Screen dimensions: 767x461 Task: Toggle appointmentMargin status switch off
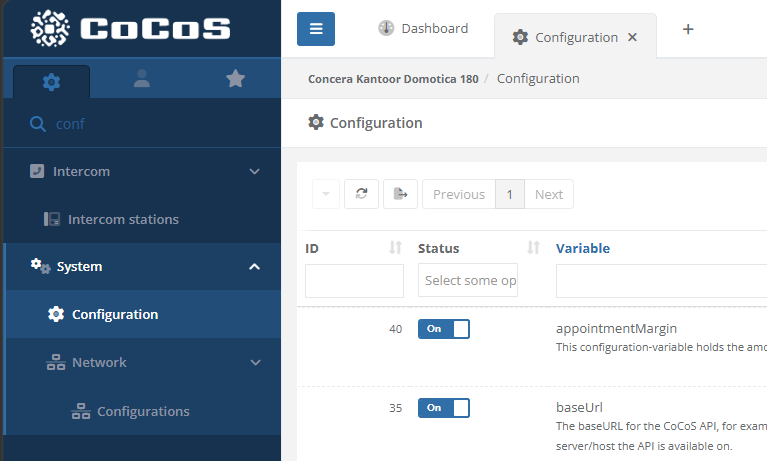click(x=443, y=329)
